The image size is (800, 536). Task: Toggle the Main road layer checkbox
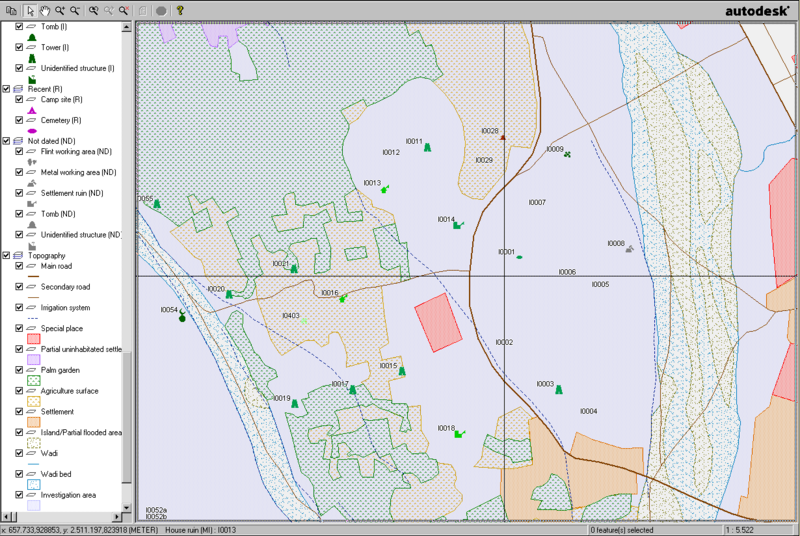tap(19, 266)
